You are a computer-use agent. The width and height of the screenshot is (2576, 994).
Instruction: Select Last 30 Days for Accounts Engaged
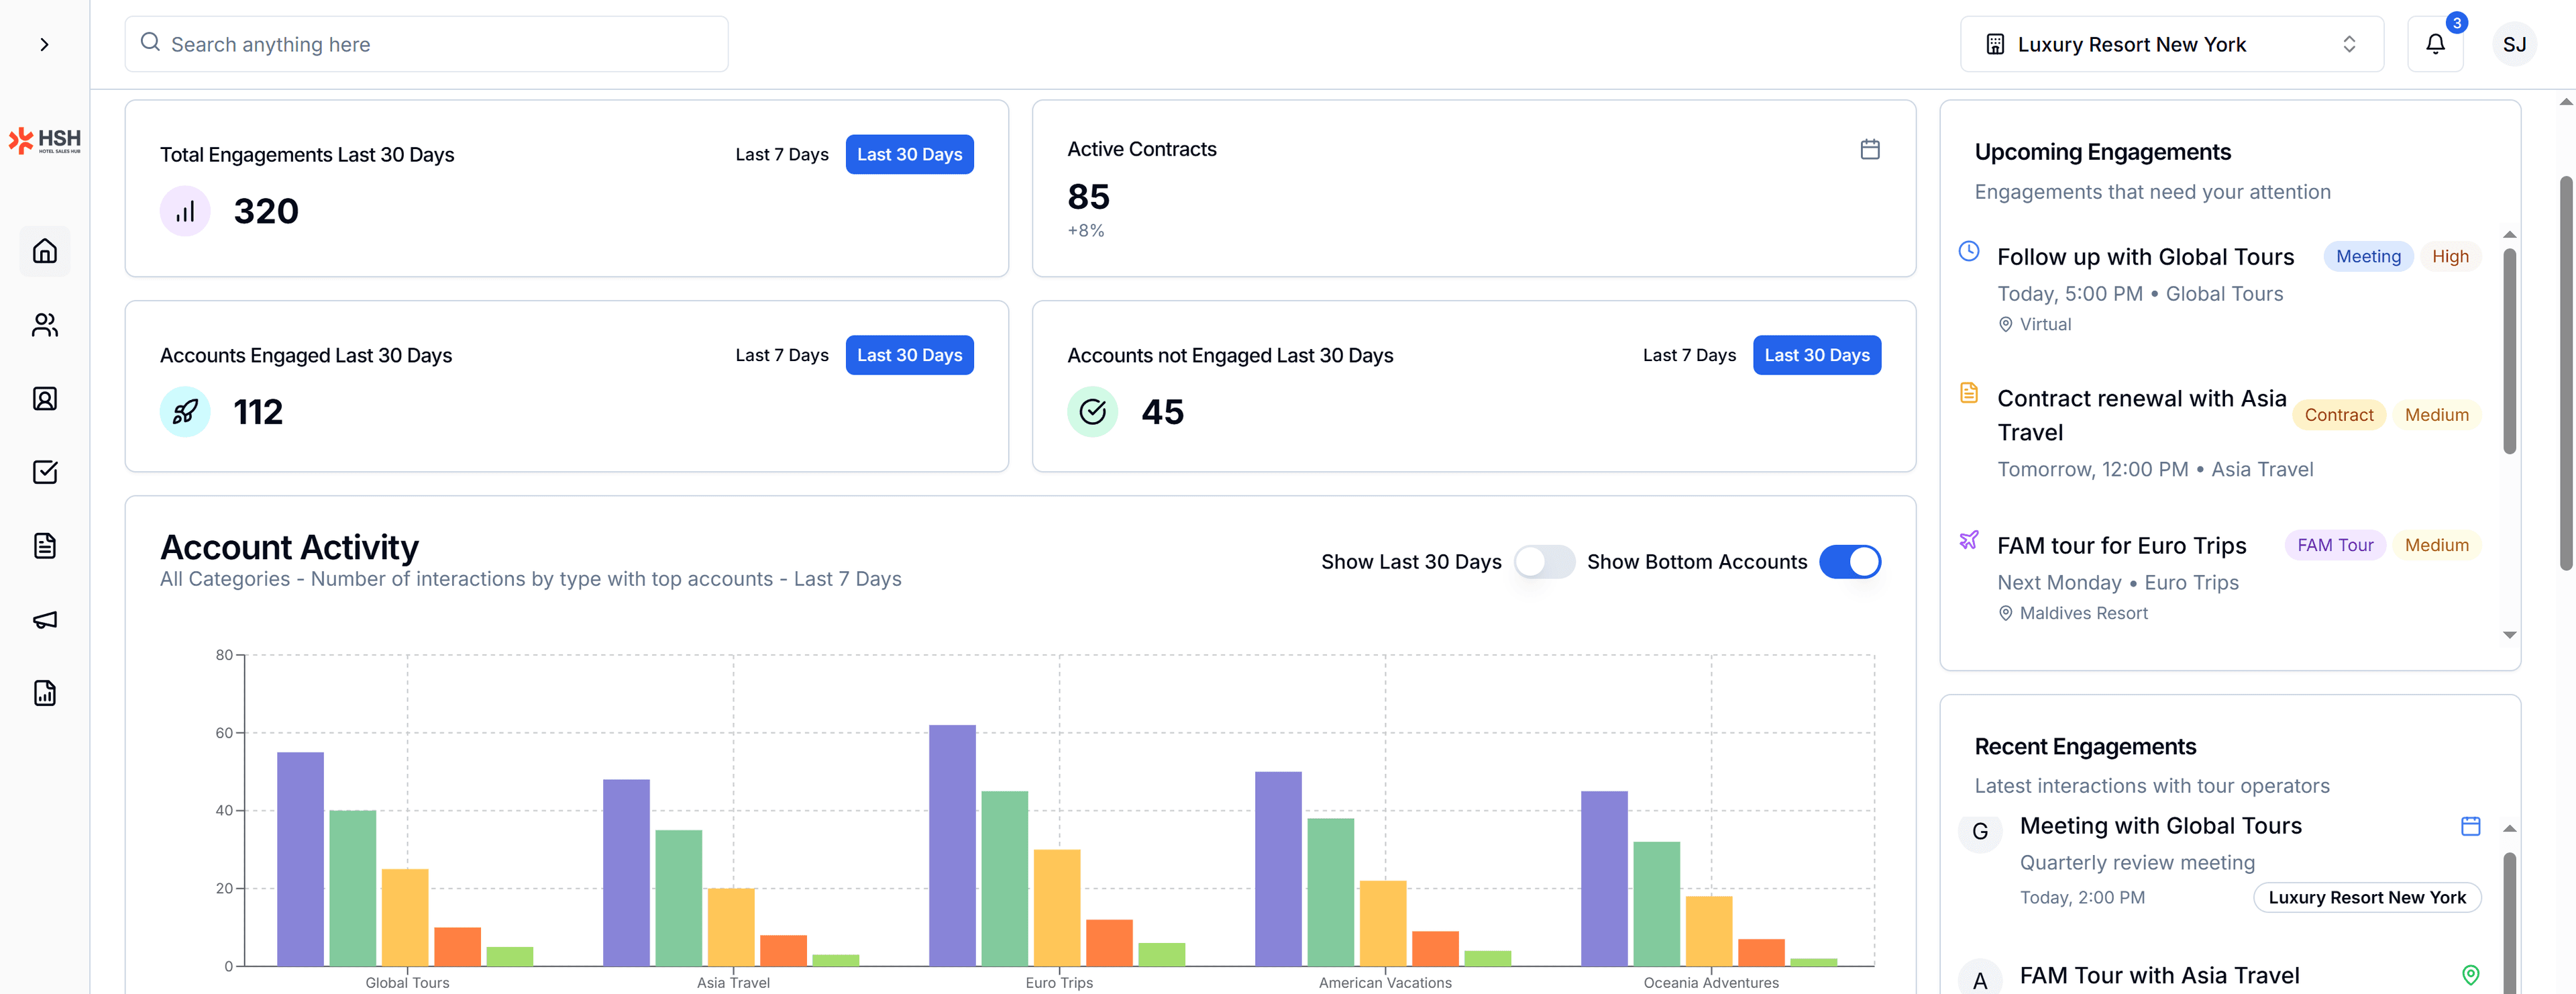point(909,355)
